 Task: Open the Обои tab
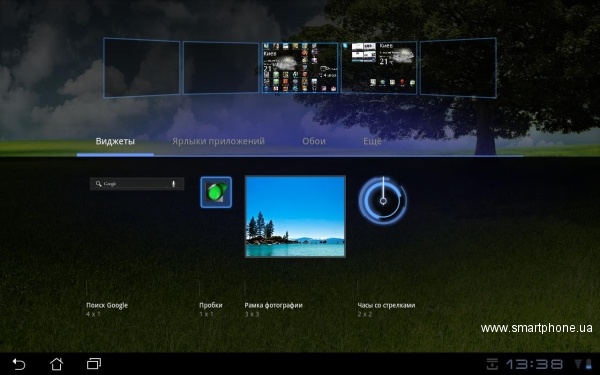point(314,141)
